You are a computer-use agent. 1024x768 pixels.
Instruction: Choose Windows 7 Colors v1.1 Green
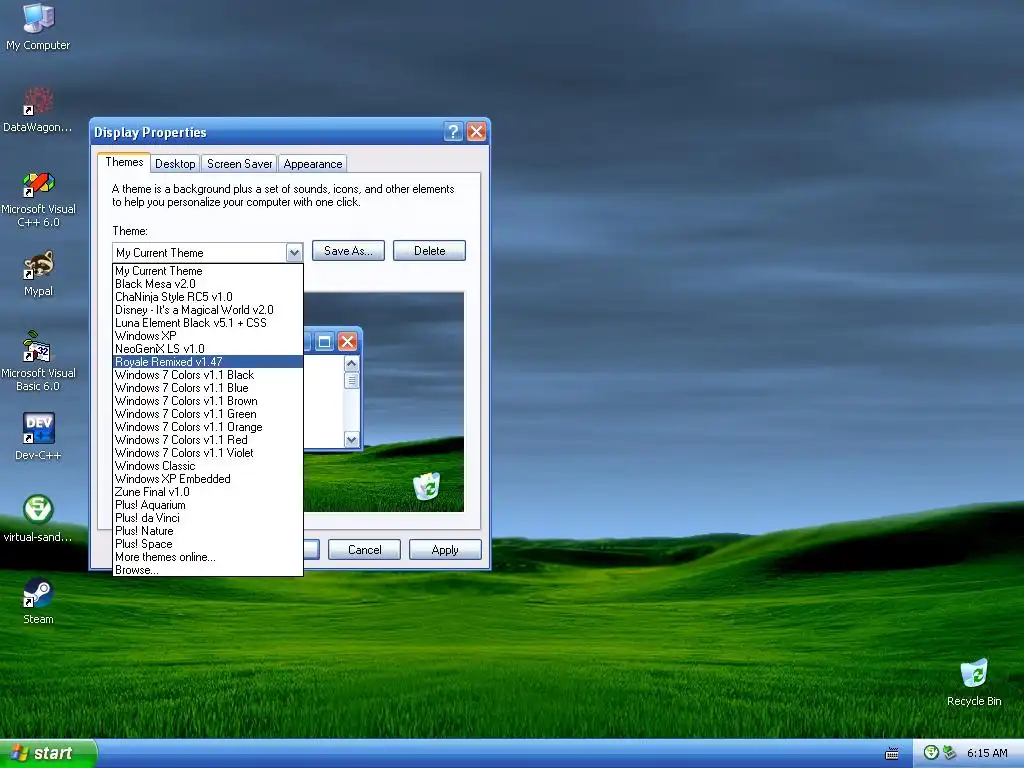208,414
